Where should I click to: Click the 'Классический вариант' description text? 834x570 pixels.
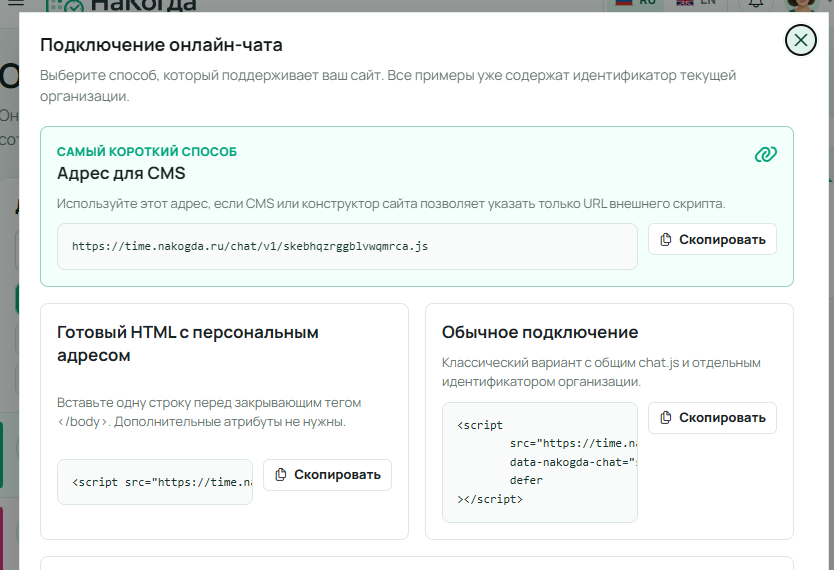coord(601,372)
